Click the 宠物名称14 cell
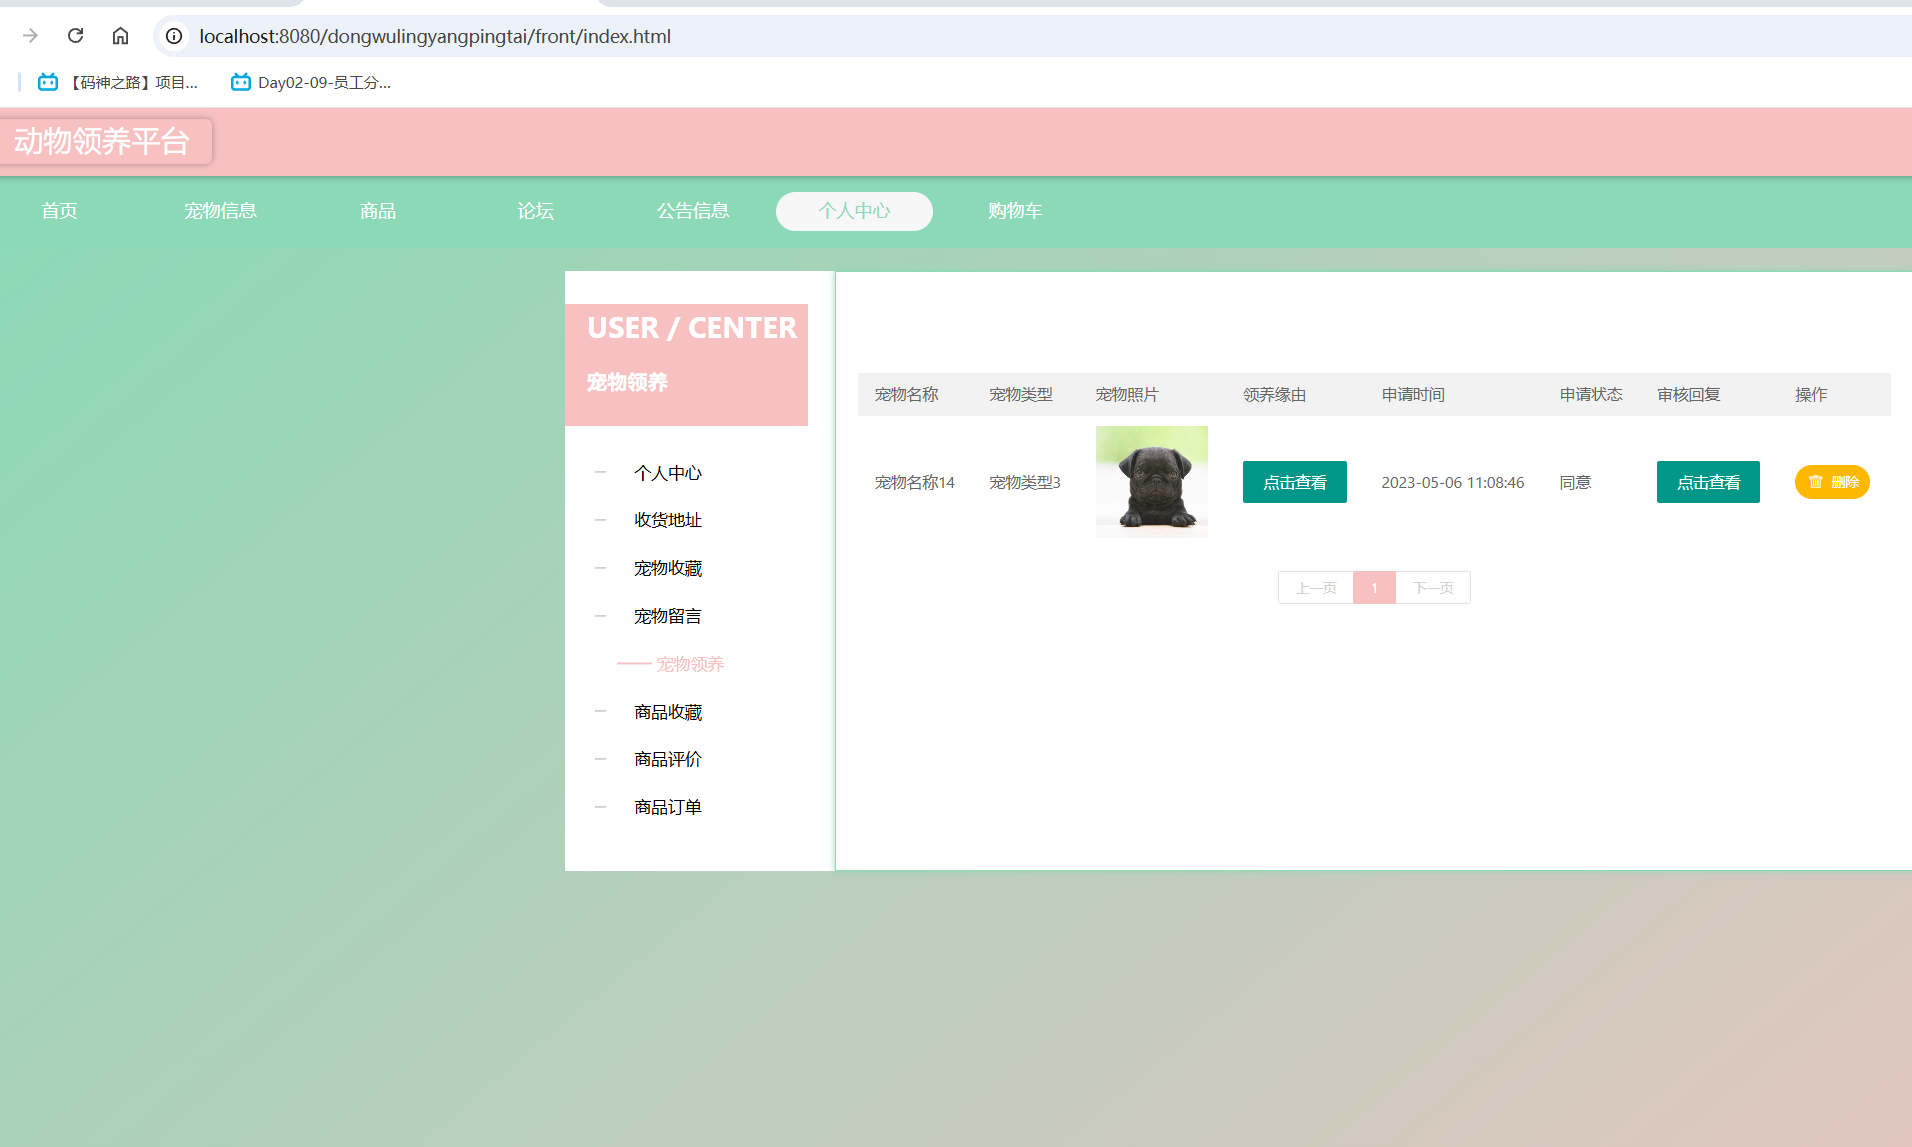 coord(915,482)
